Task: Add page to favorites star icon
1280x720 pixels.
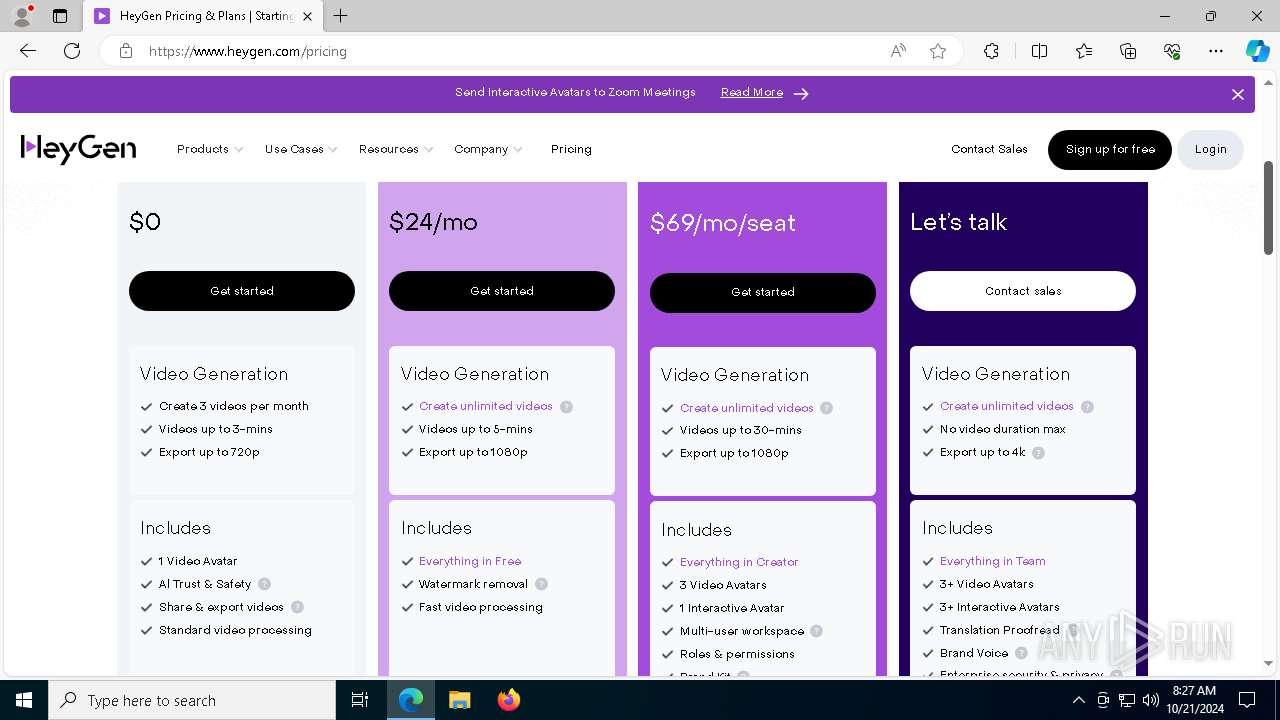Action: [x=938, y=51]
